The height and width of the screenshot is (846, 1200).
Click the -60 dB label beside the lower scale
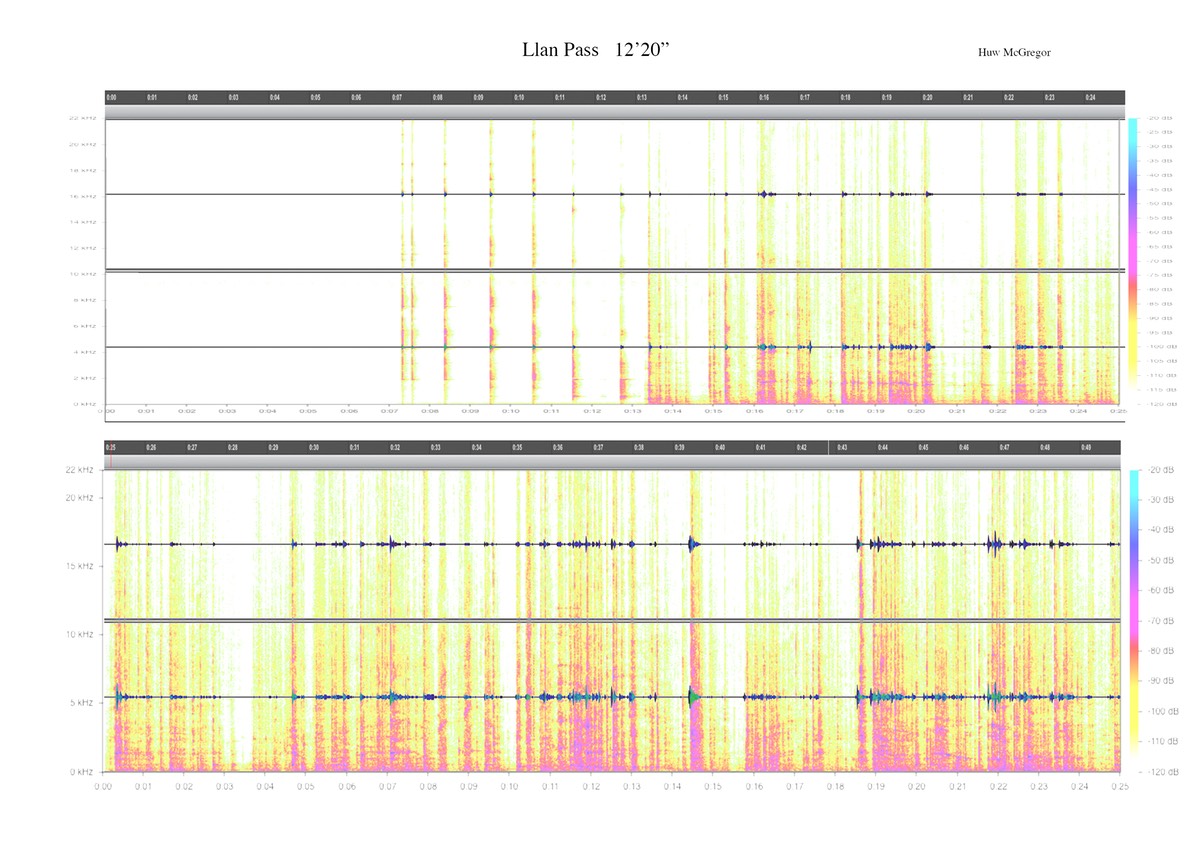(1163, 590)
